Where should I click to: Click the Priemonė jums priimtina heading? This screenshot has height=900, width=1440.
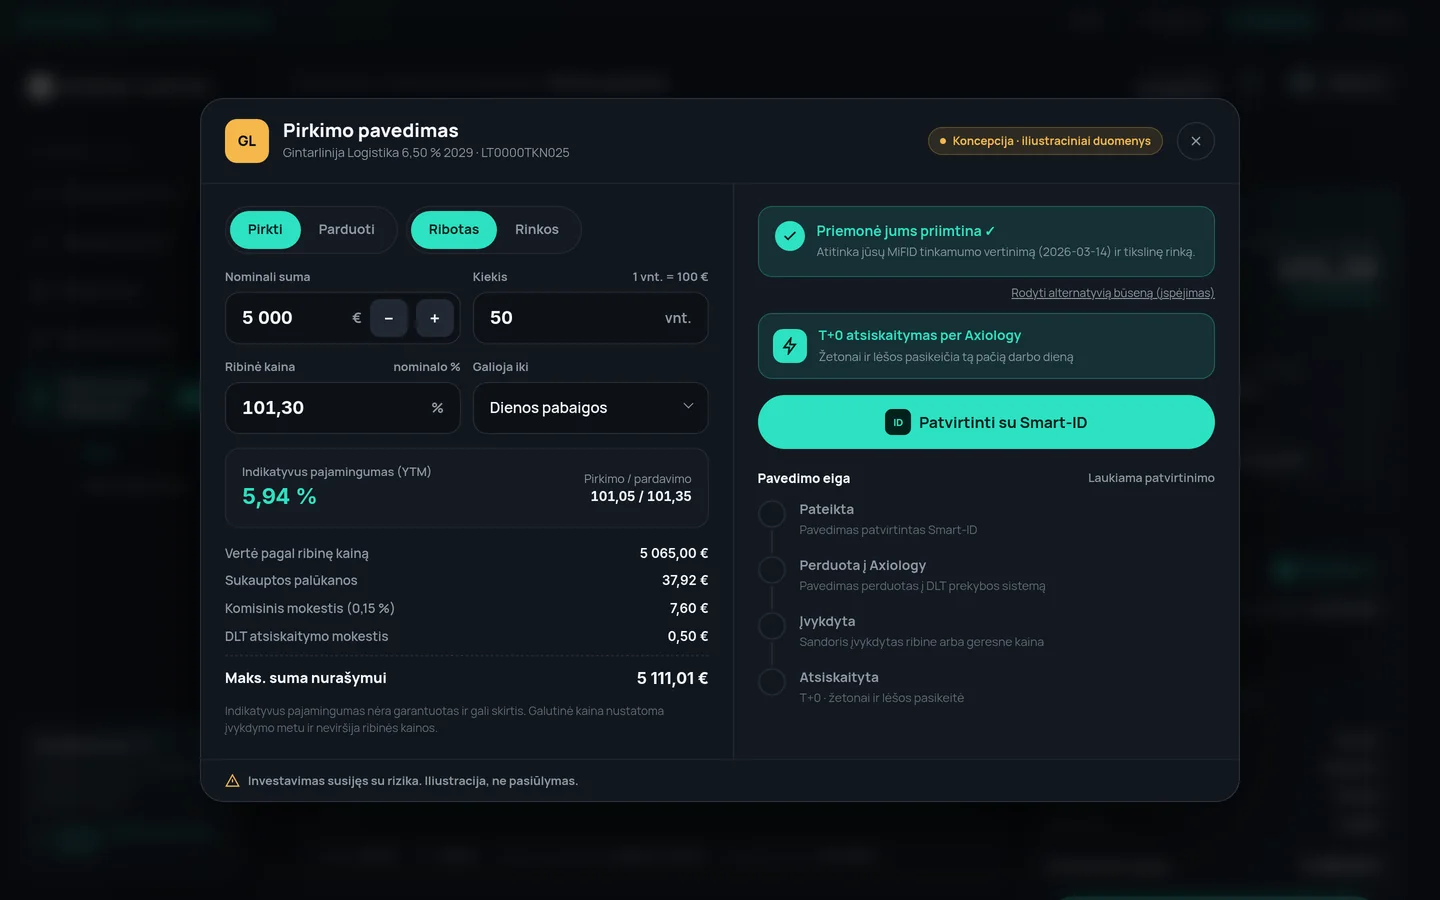[x=906, y=231]
